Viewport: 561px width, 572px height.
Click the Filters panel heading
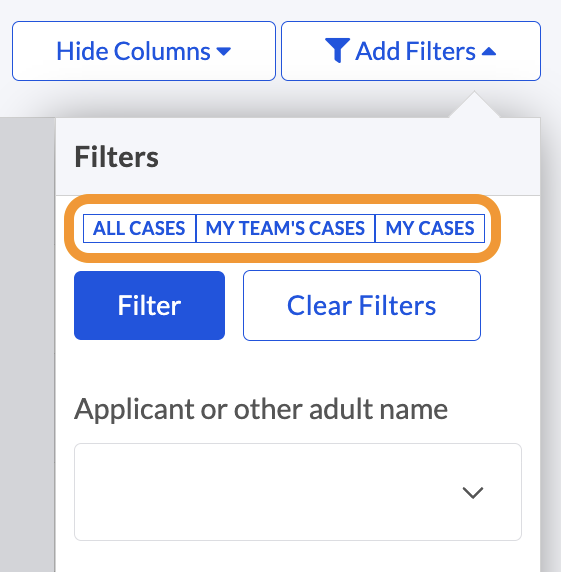click(116, 157)
